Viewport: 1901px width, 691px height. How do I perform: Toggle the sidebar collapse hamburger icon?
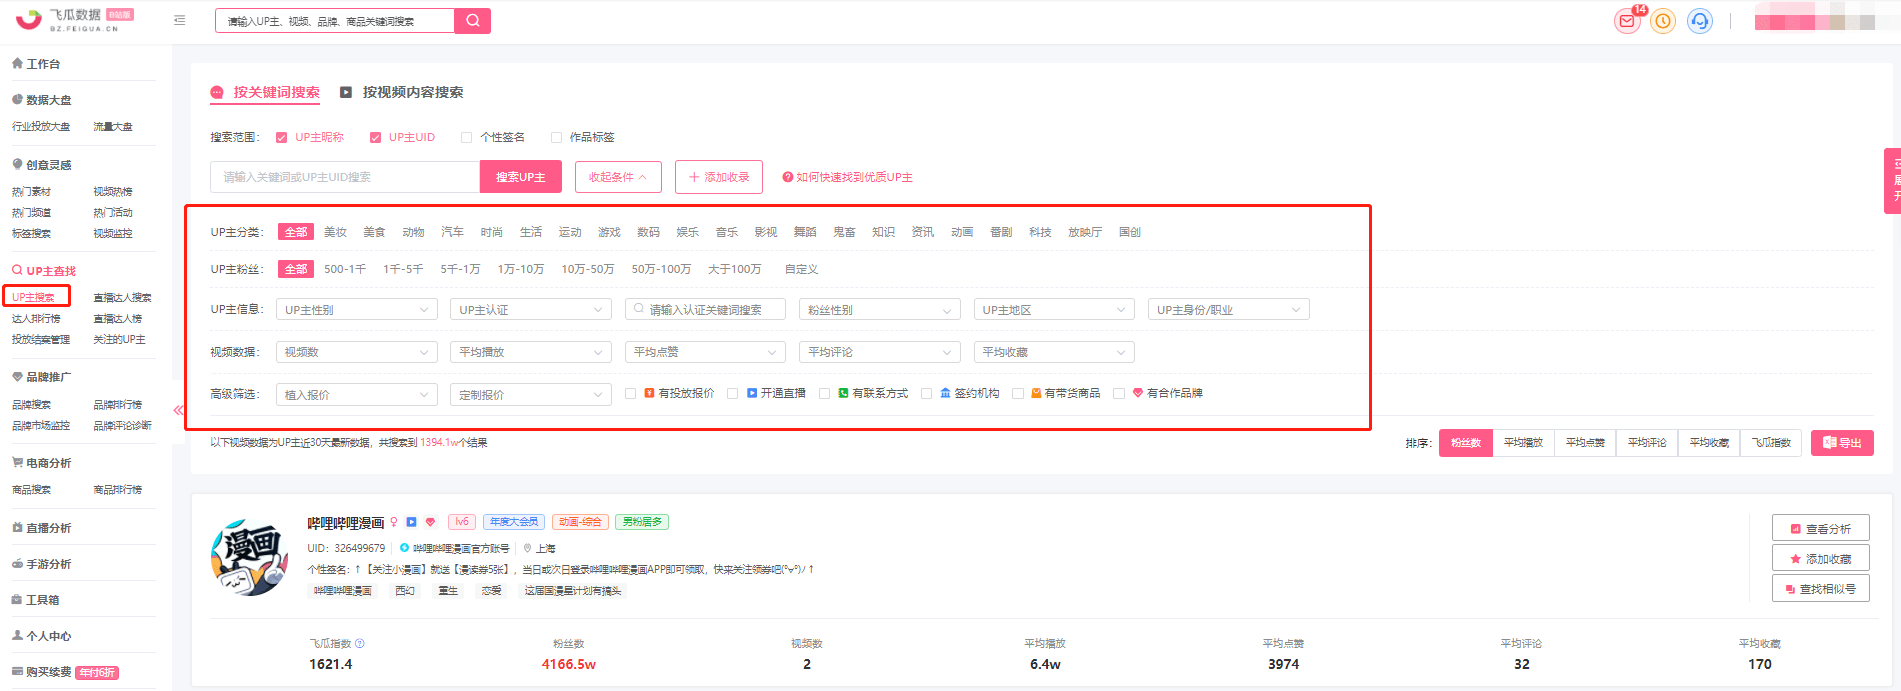(x=180, y=20)
